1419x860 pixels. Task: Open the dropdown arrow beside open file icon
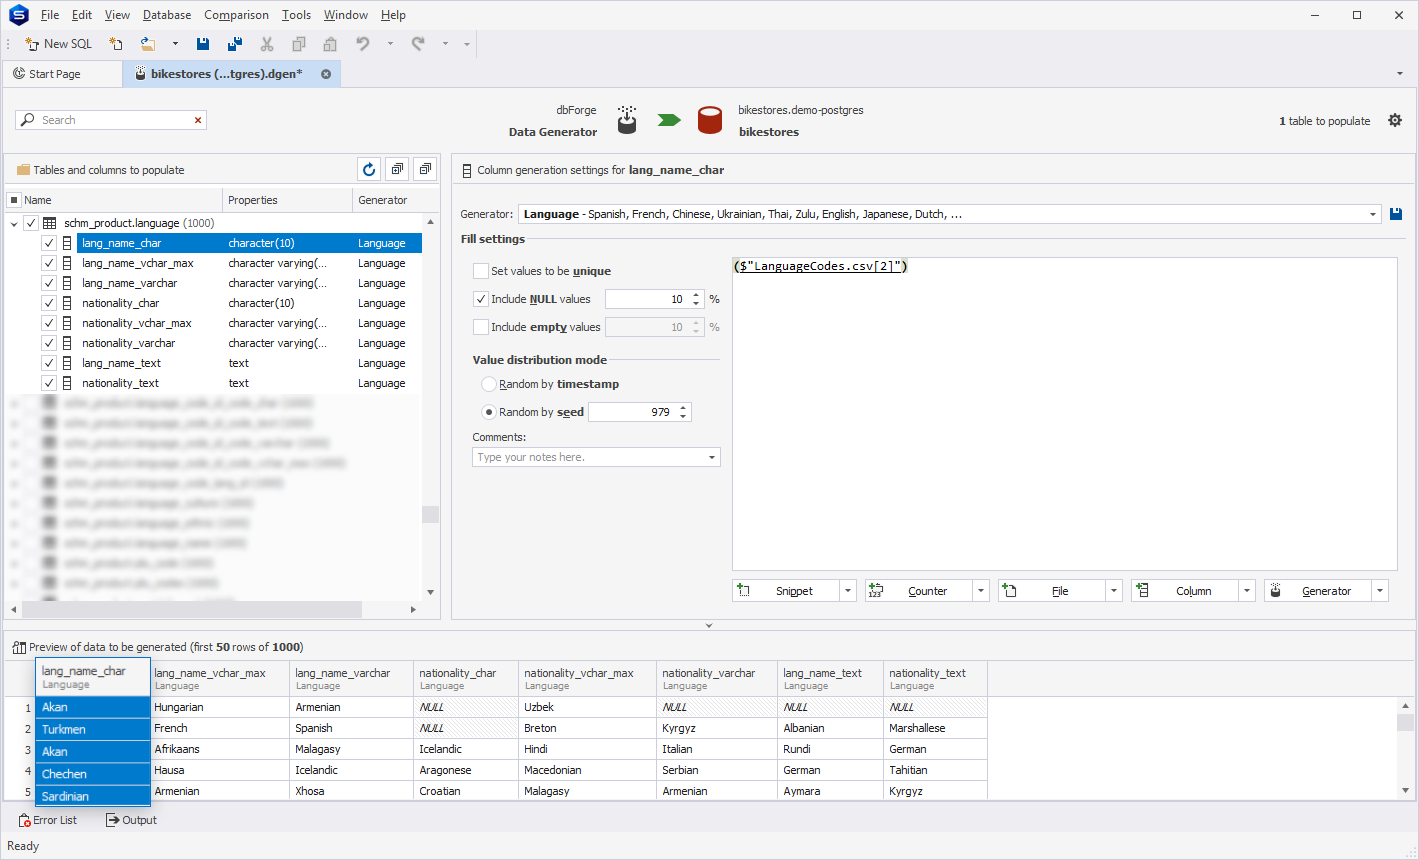coord(175,44)
